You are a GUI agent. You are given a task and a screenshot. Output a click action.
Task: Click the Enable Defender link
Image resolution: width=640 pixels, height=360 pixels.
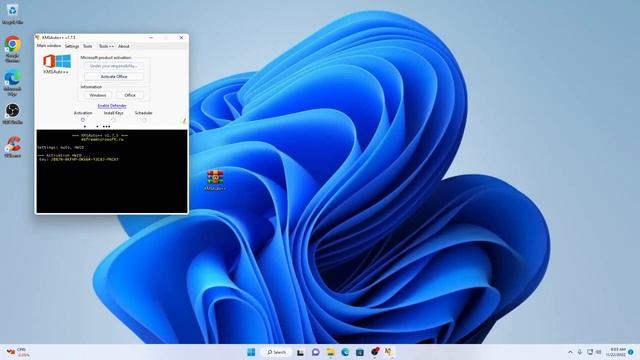point(112,106)
